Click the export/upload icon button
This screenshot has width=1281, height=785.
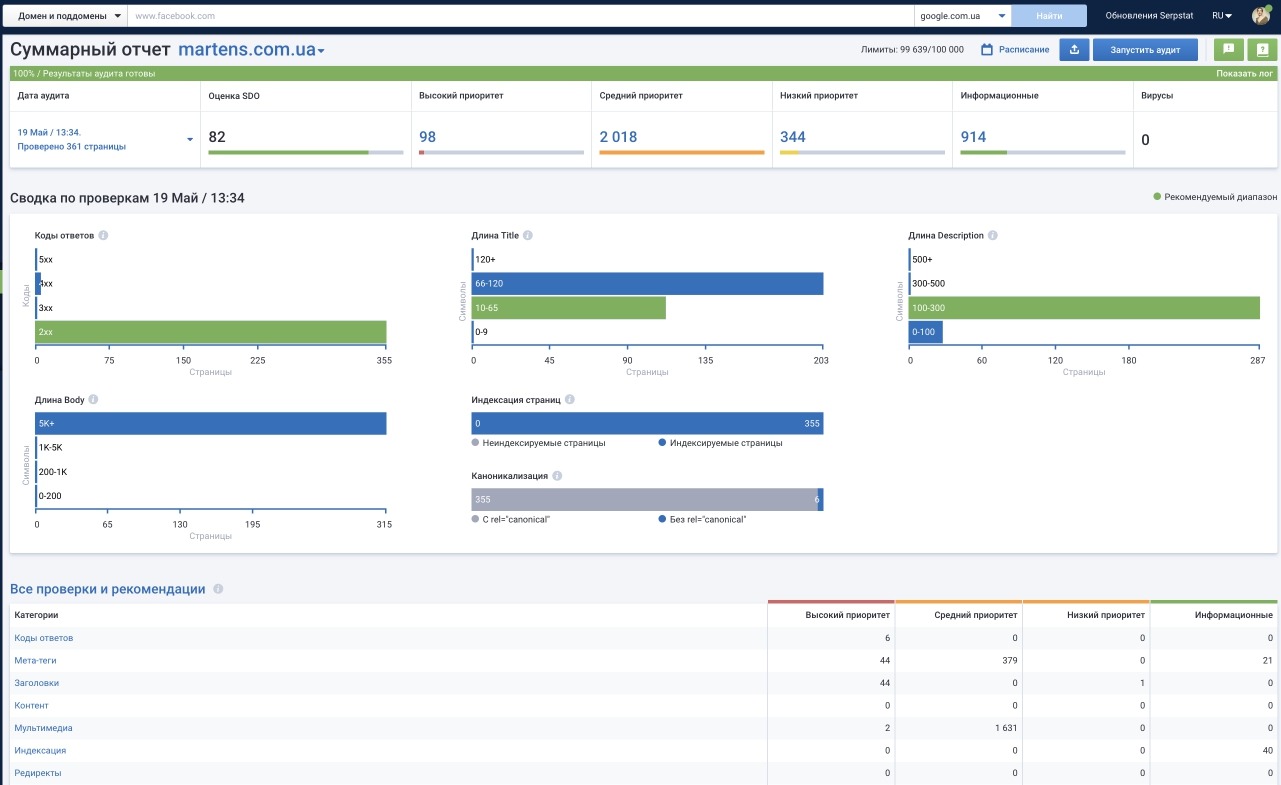[1074, 50]
